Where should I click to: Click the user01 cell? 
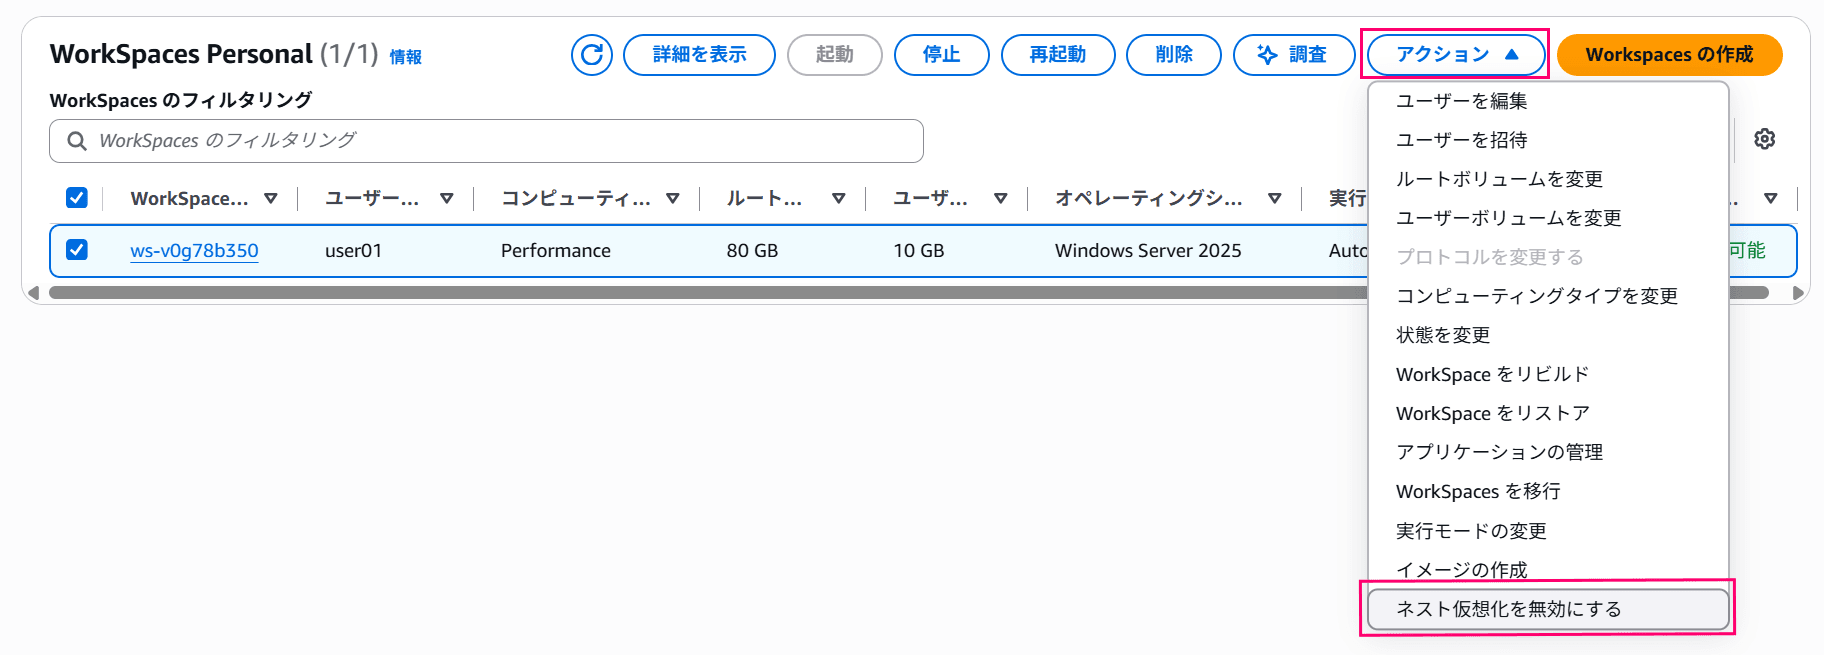click(x=353, y=251)
